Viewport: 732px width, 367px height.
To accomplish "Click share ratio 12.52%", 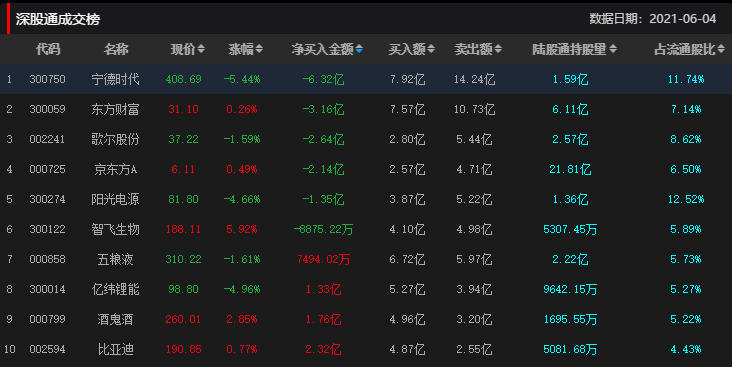I will click(686, 199).
